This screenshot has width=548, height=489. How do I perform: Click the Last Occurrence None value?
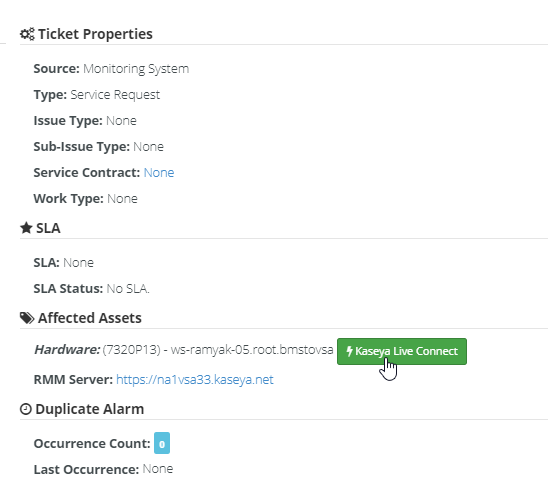coord(158,469)
